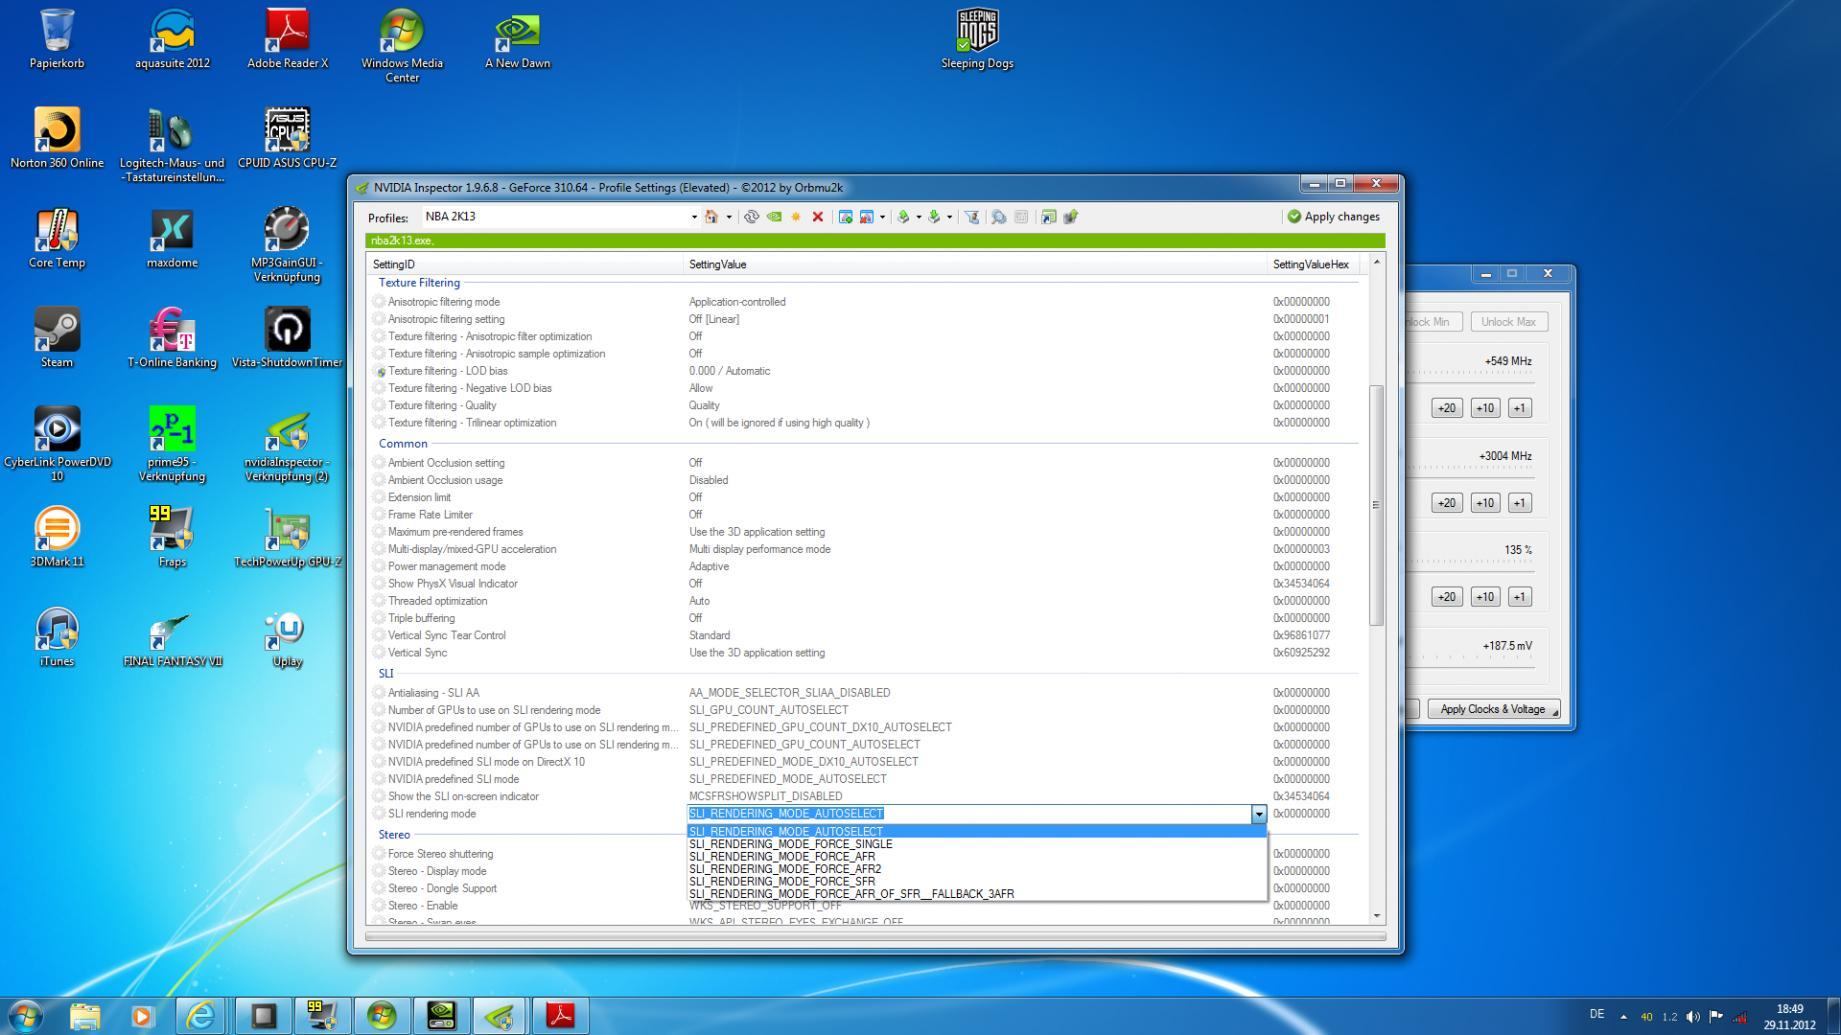Click the shortcut arrow icon in the toolbar

1048,217
